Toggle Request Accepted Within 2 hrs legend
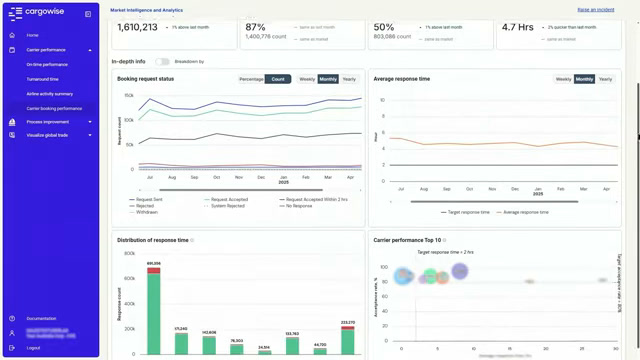 click(x=313, y=200)
